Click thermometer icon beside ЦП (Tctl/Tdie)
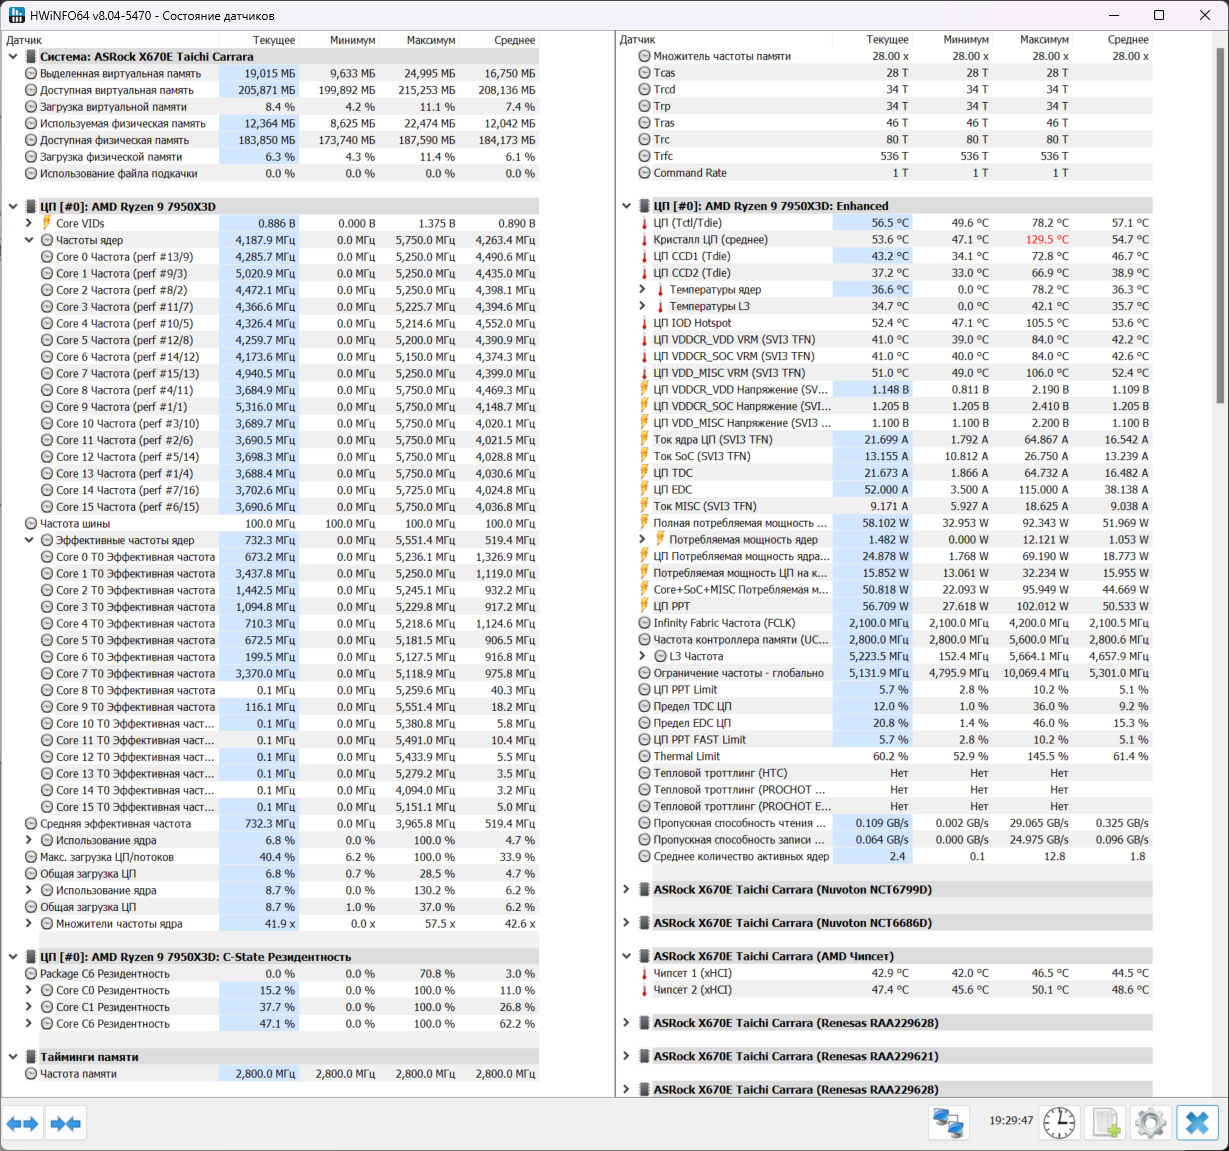1229x1151 pixels. tap(644, 223)
